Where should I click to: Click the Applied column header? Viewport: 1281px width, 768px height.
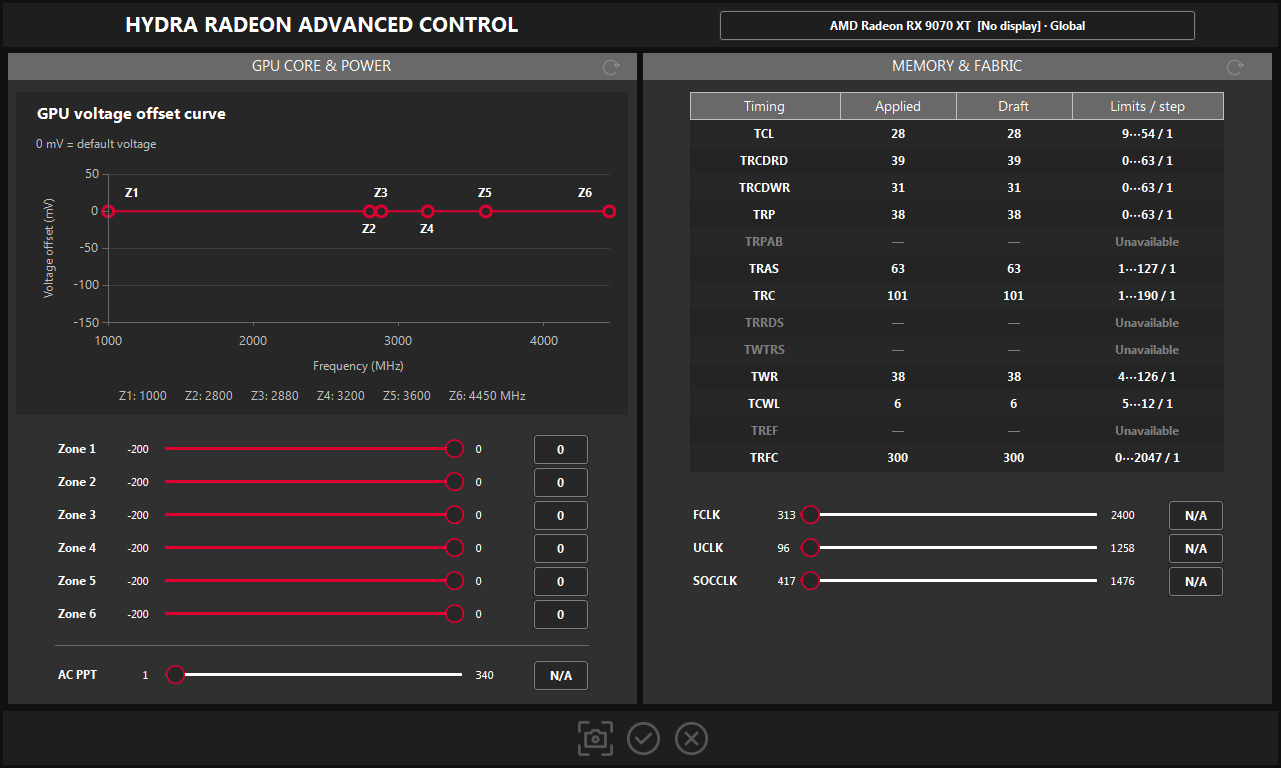(x=898, y=106)
